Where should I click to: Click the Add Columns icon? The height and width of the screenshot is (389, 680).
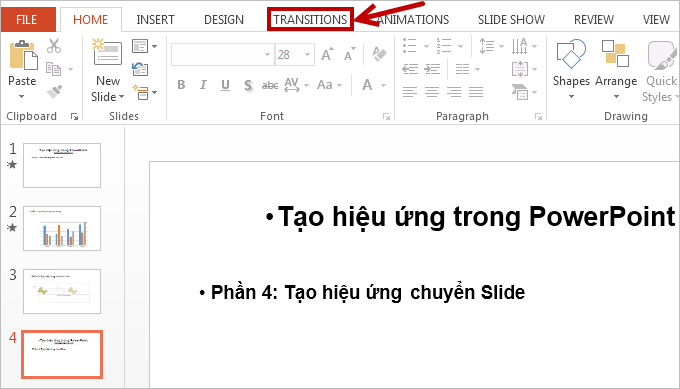click(462, 69)
